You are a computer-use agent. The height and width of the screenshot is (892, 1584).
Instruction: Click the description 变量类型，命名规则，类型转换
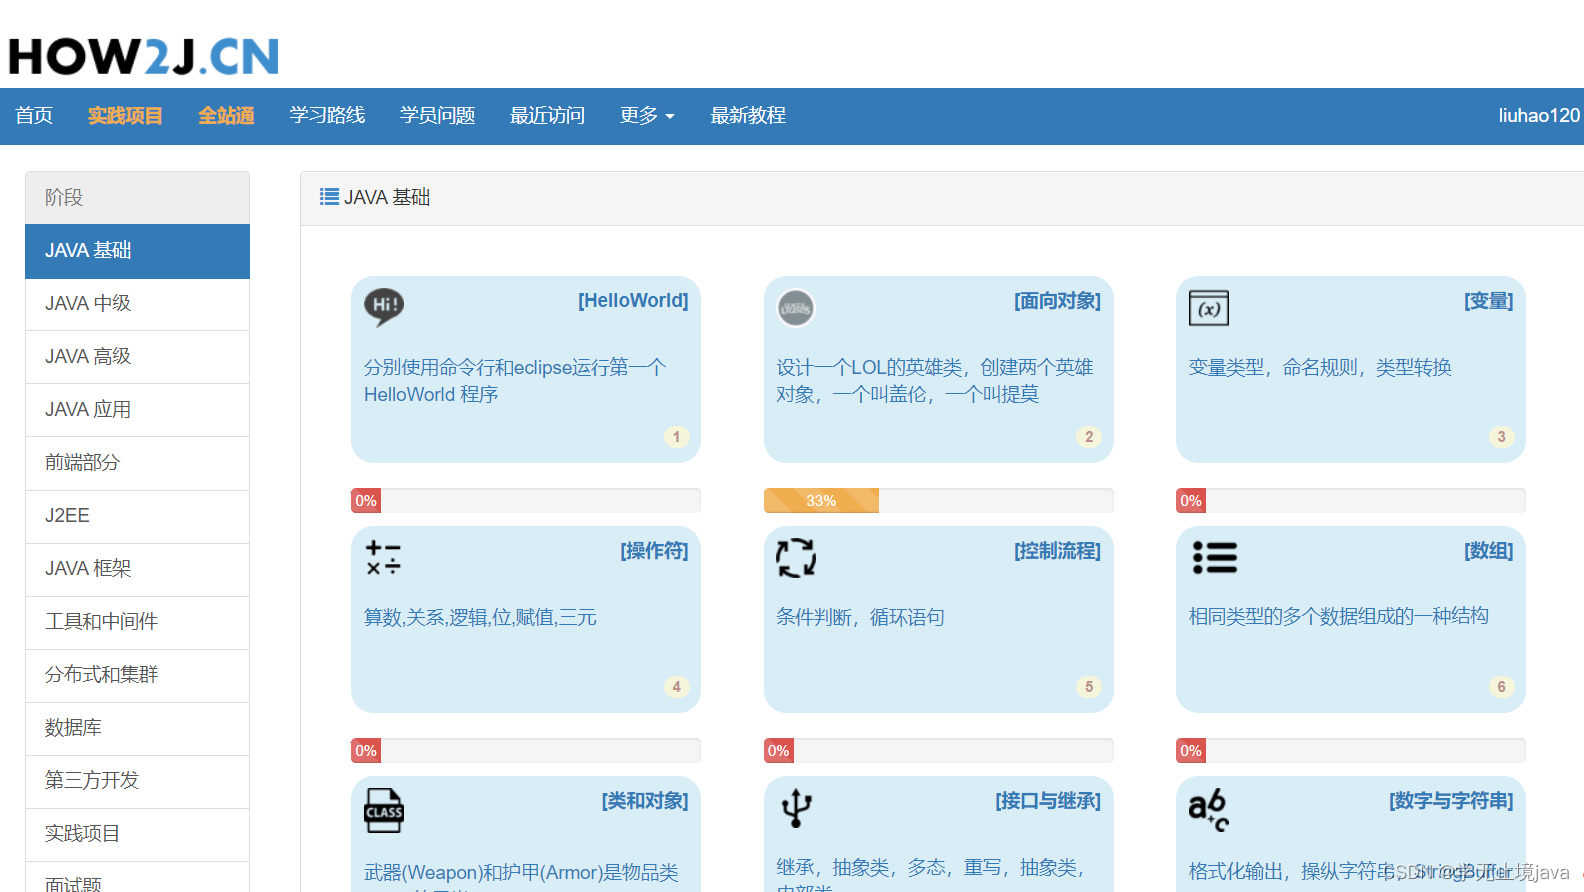[1320, 368]
